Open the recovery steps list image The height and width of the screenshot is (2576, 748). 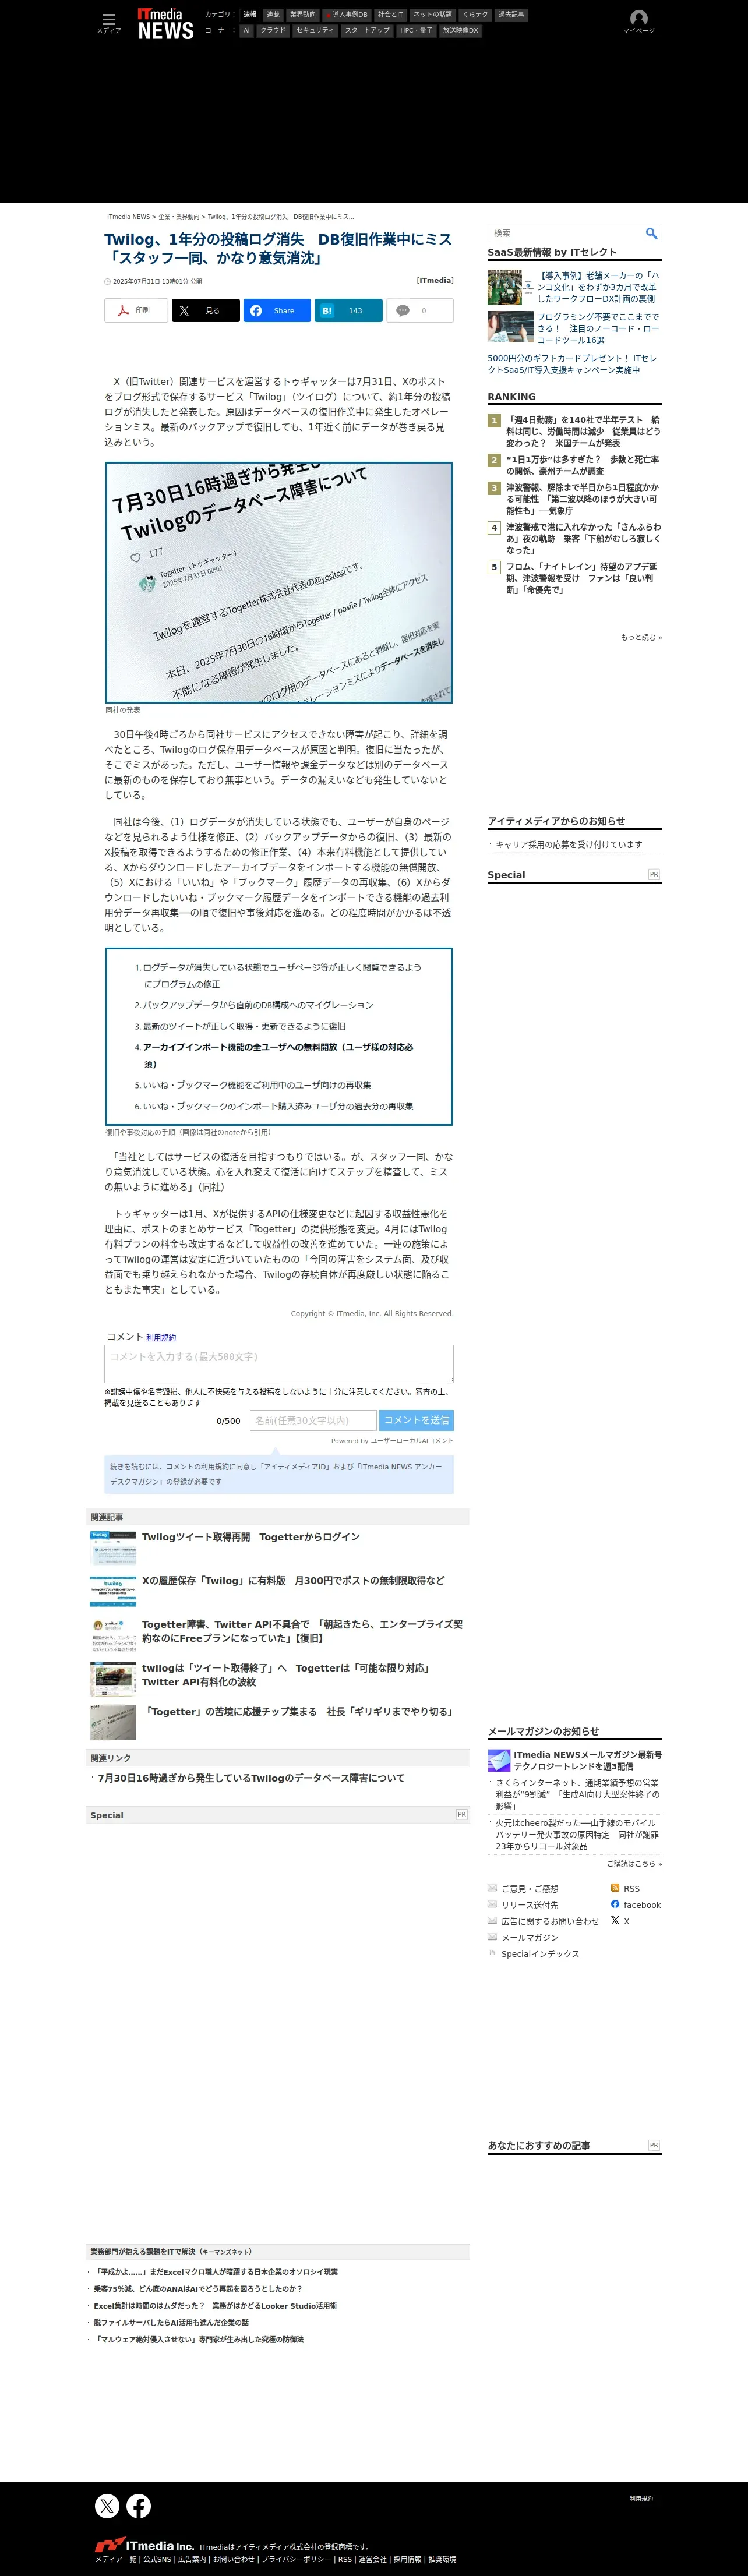click(279, 1036)
